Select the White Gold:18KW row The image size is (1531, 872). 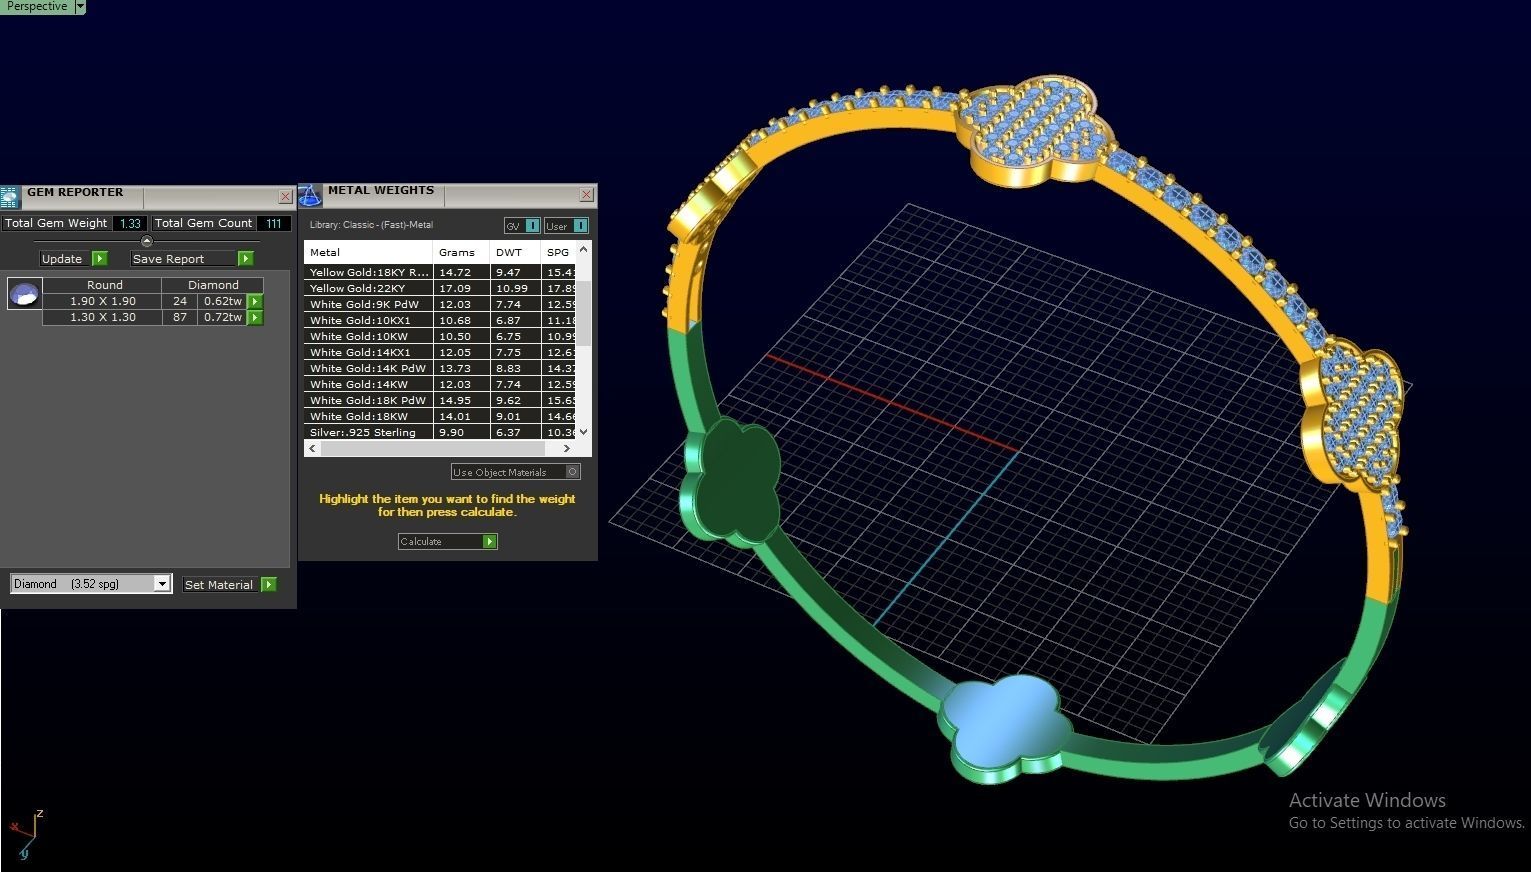(x=440, y=416)
